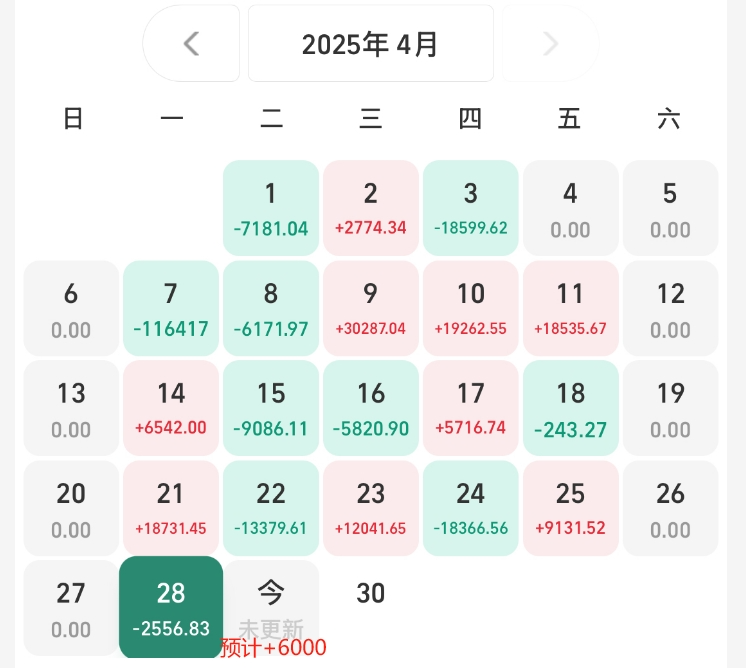Viewport: 746px width, 668px height.
Task: Go to next month with right arrow
Action: click(550, 44)
